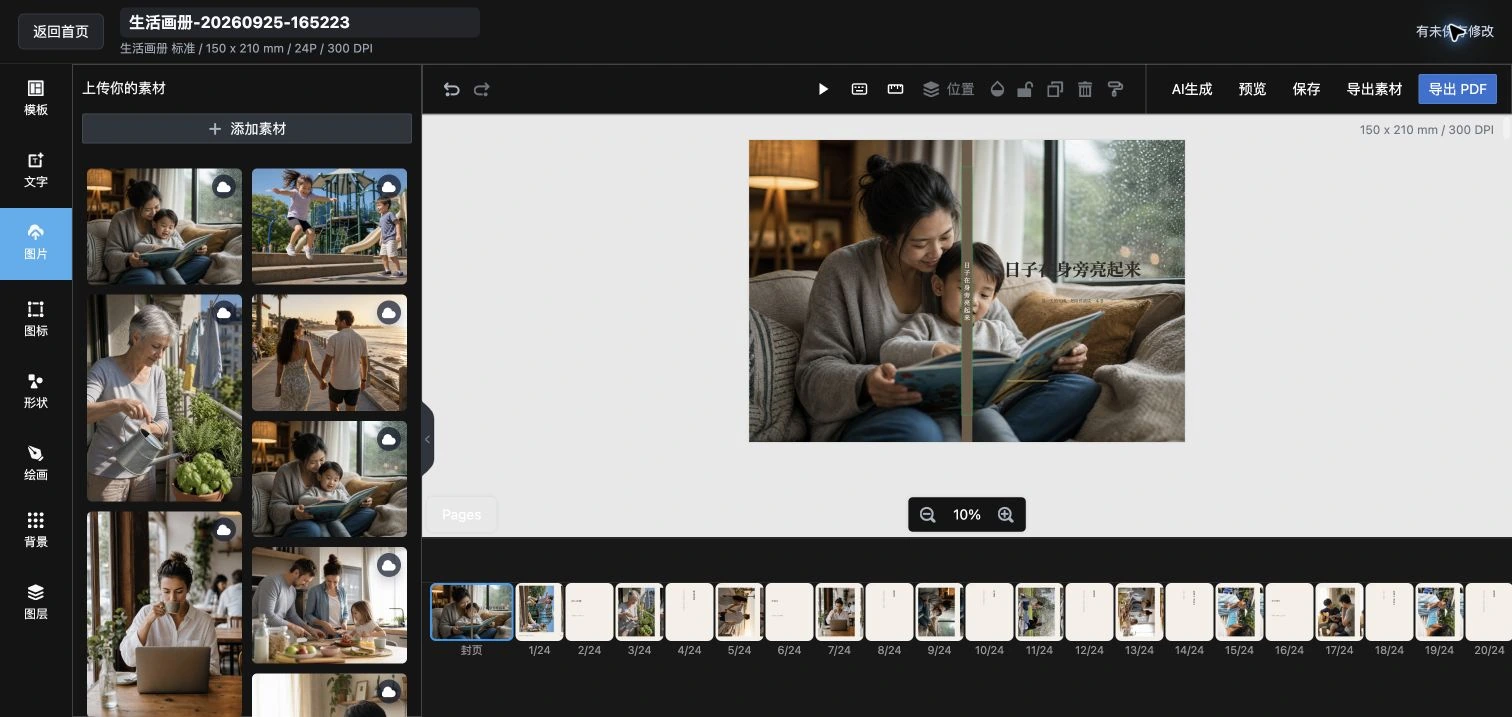Screen dimensions: 1512x717
Task: Duplicate the selected element
Action: pos(1055,89)
